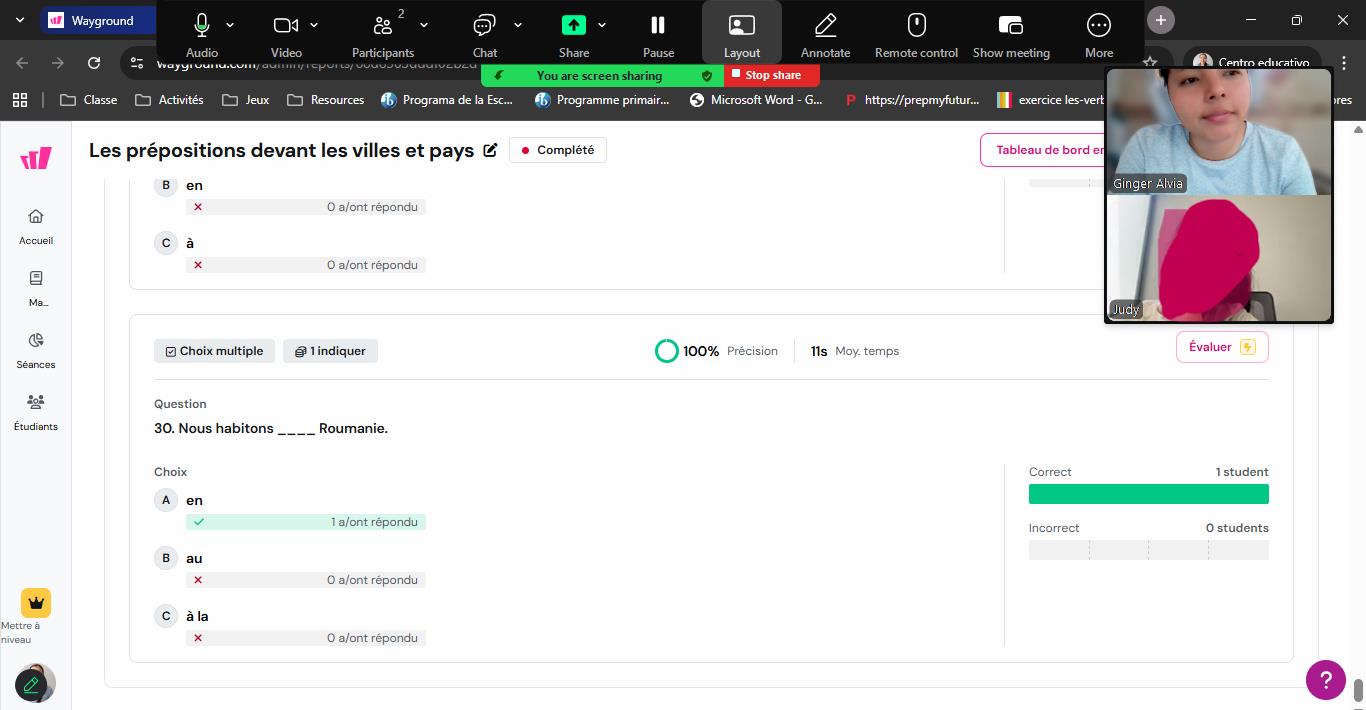Image resolution: width=1366 pixels, height=710 pixels.
Task: Open the Classe bookmark folder
Action: tap(89, 100)
